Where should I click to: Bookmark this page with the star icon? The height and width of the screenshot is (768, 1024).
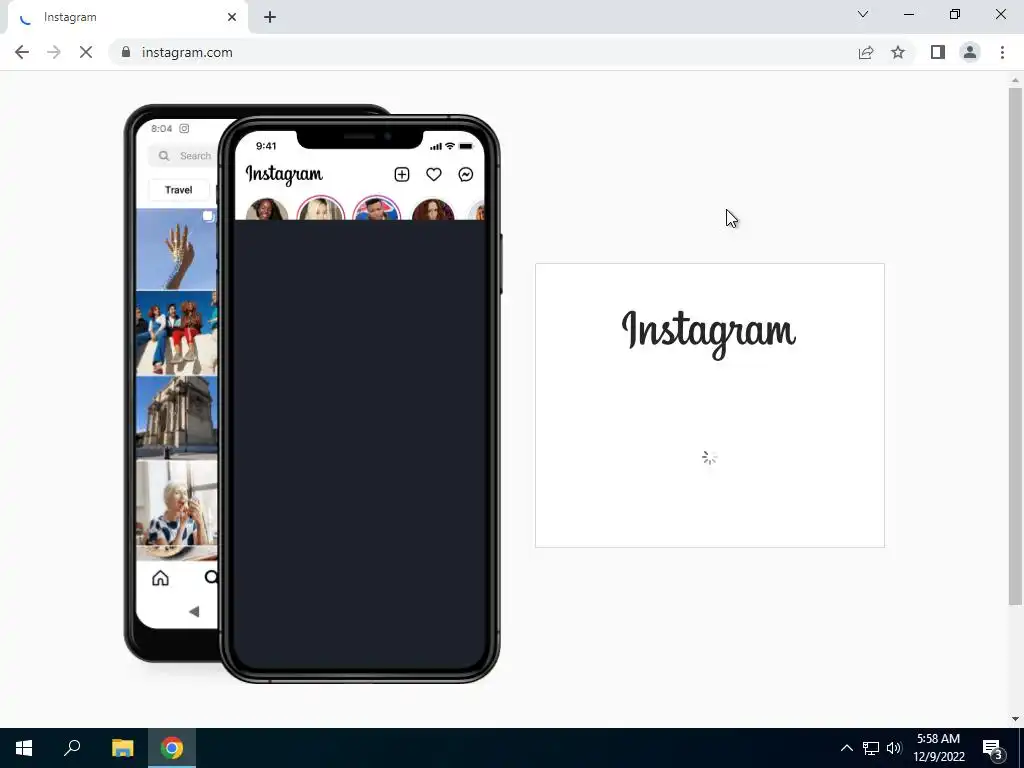[898, 52]
